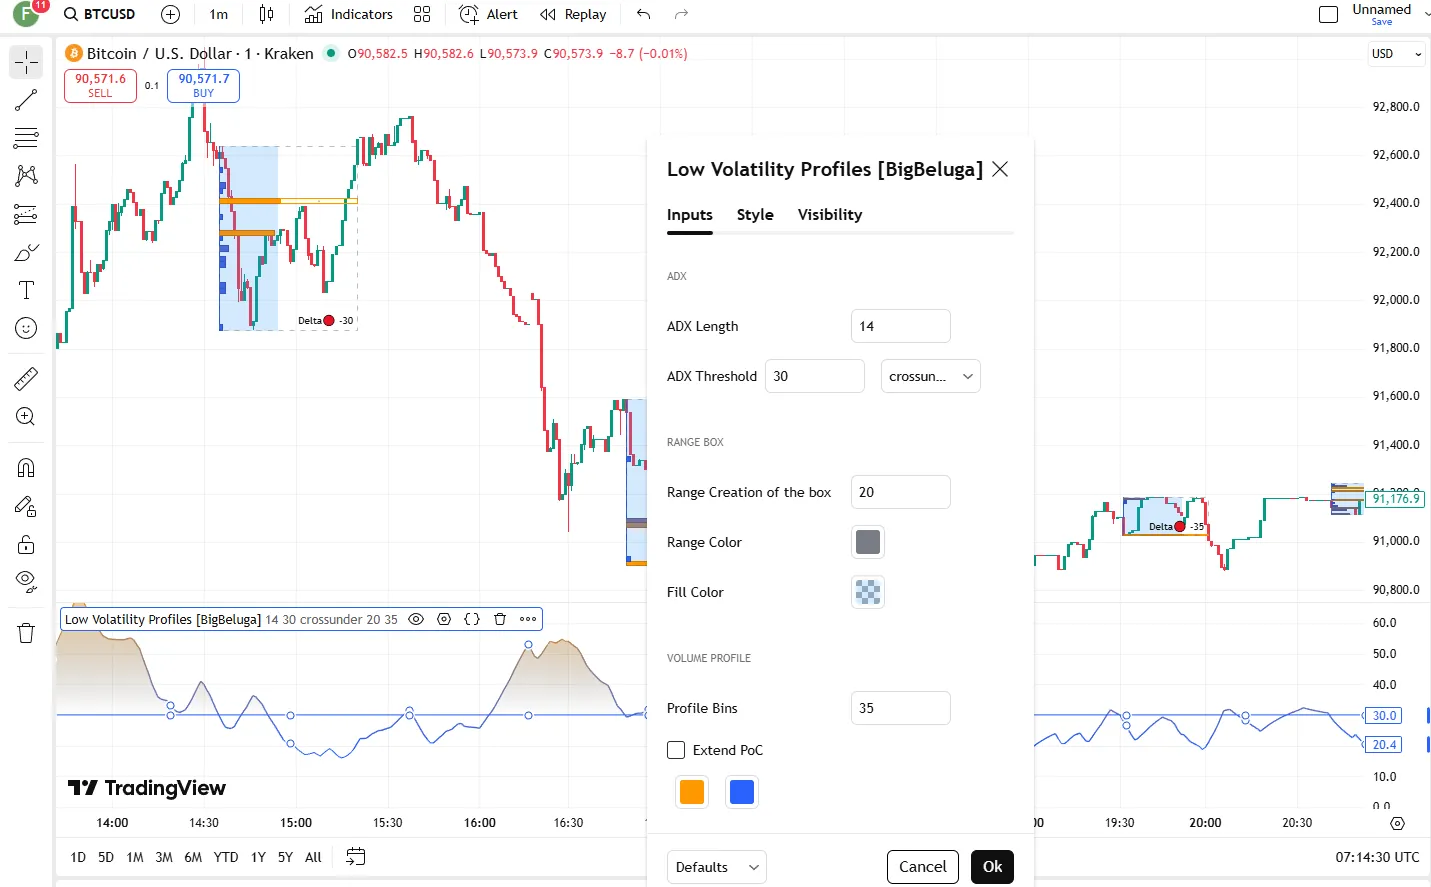Screen dimensions: 1431x887
Task: Expand the Defaults dropdown
Action: (716, 867)
